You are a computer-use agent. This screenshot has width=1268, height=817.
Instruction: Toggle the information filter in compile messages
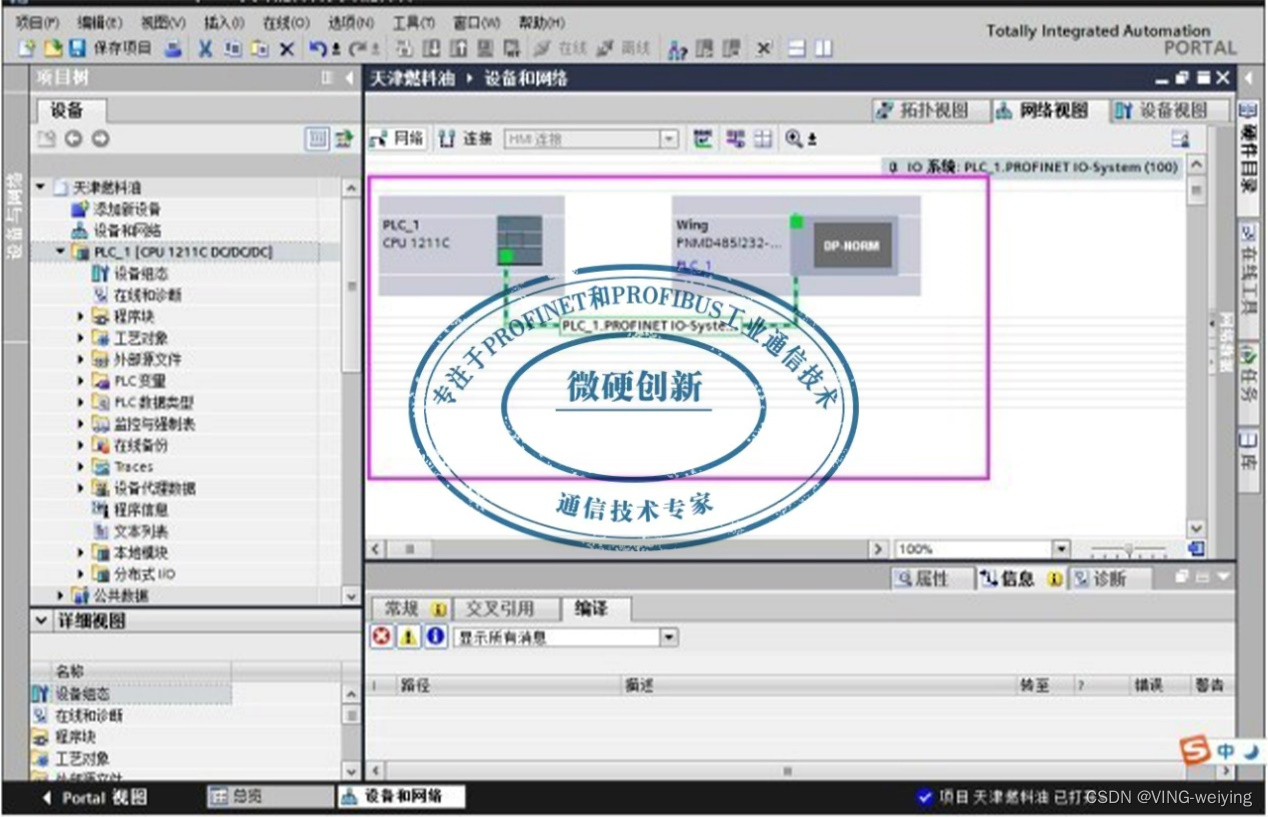[x=435, y=637]
